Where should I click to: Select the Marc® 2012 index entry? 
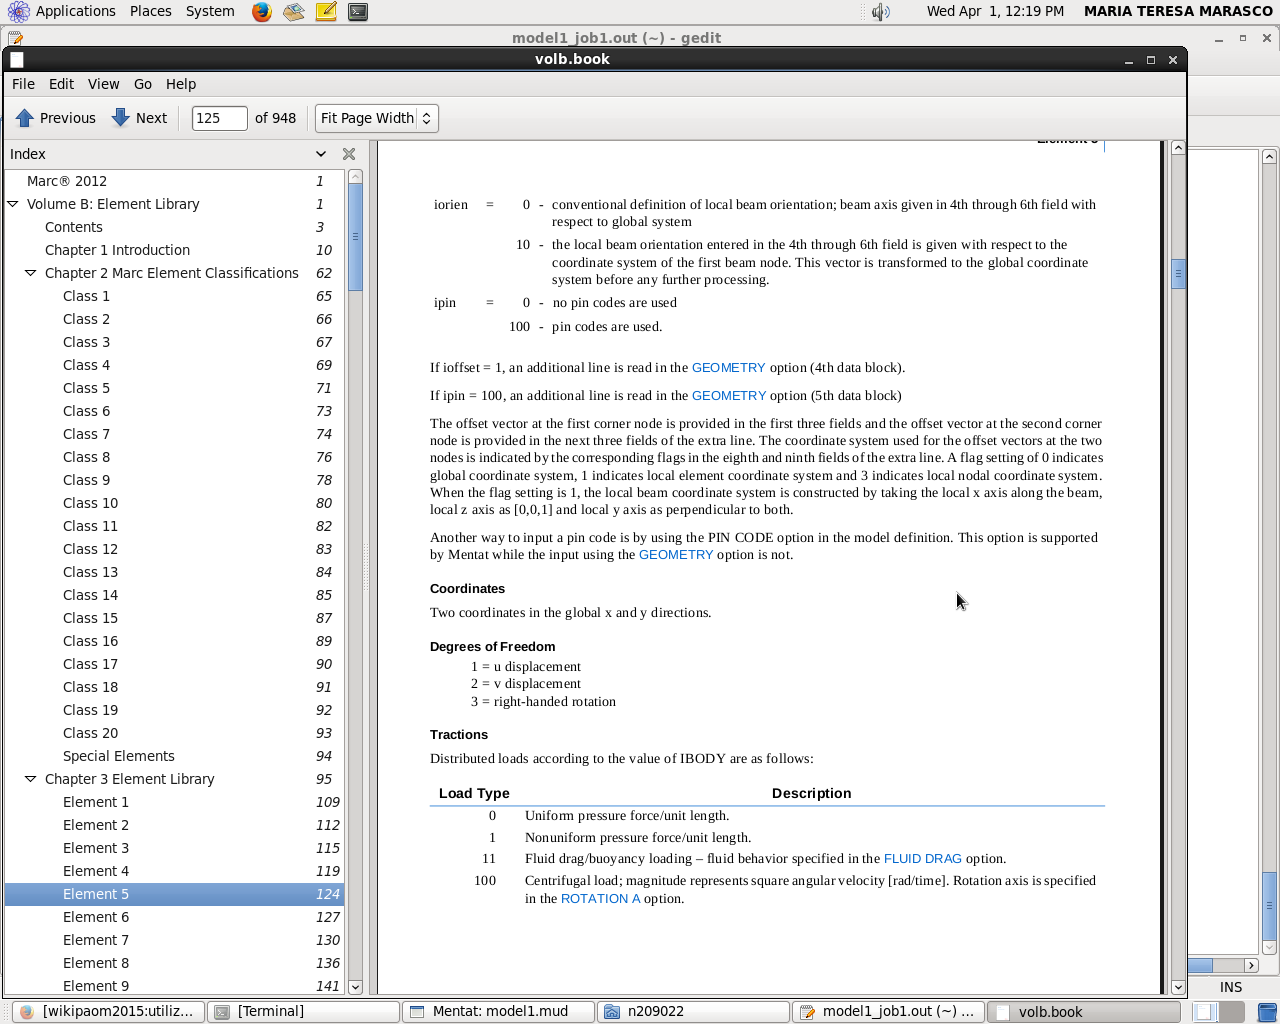(x=175, y=181)
